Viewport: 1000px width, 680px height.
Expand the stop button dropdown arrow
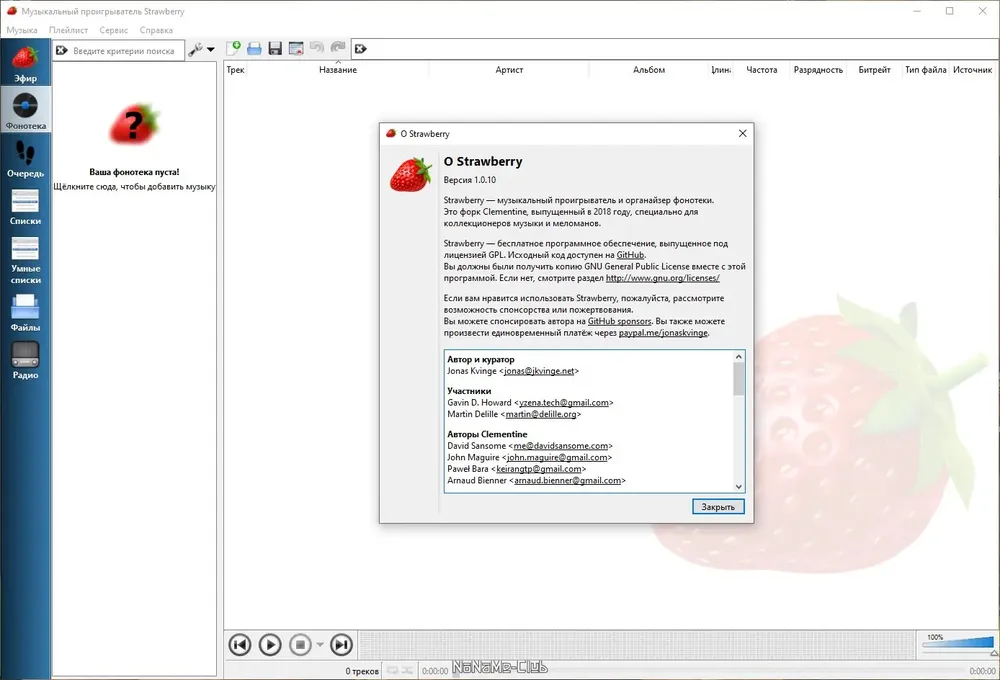click(320, 644)
